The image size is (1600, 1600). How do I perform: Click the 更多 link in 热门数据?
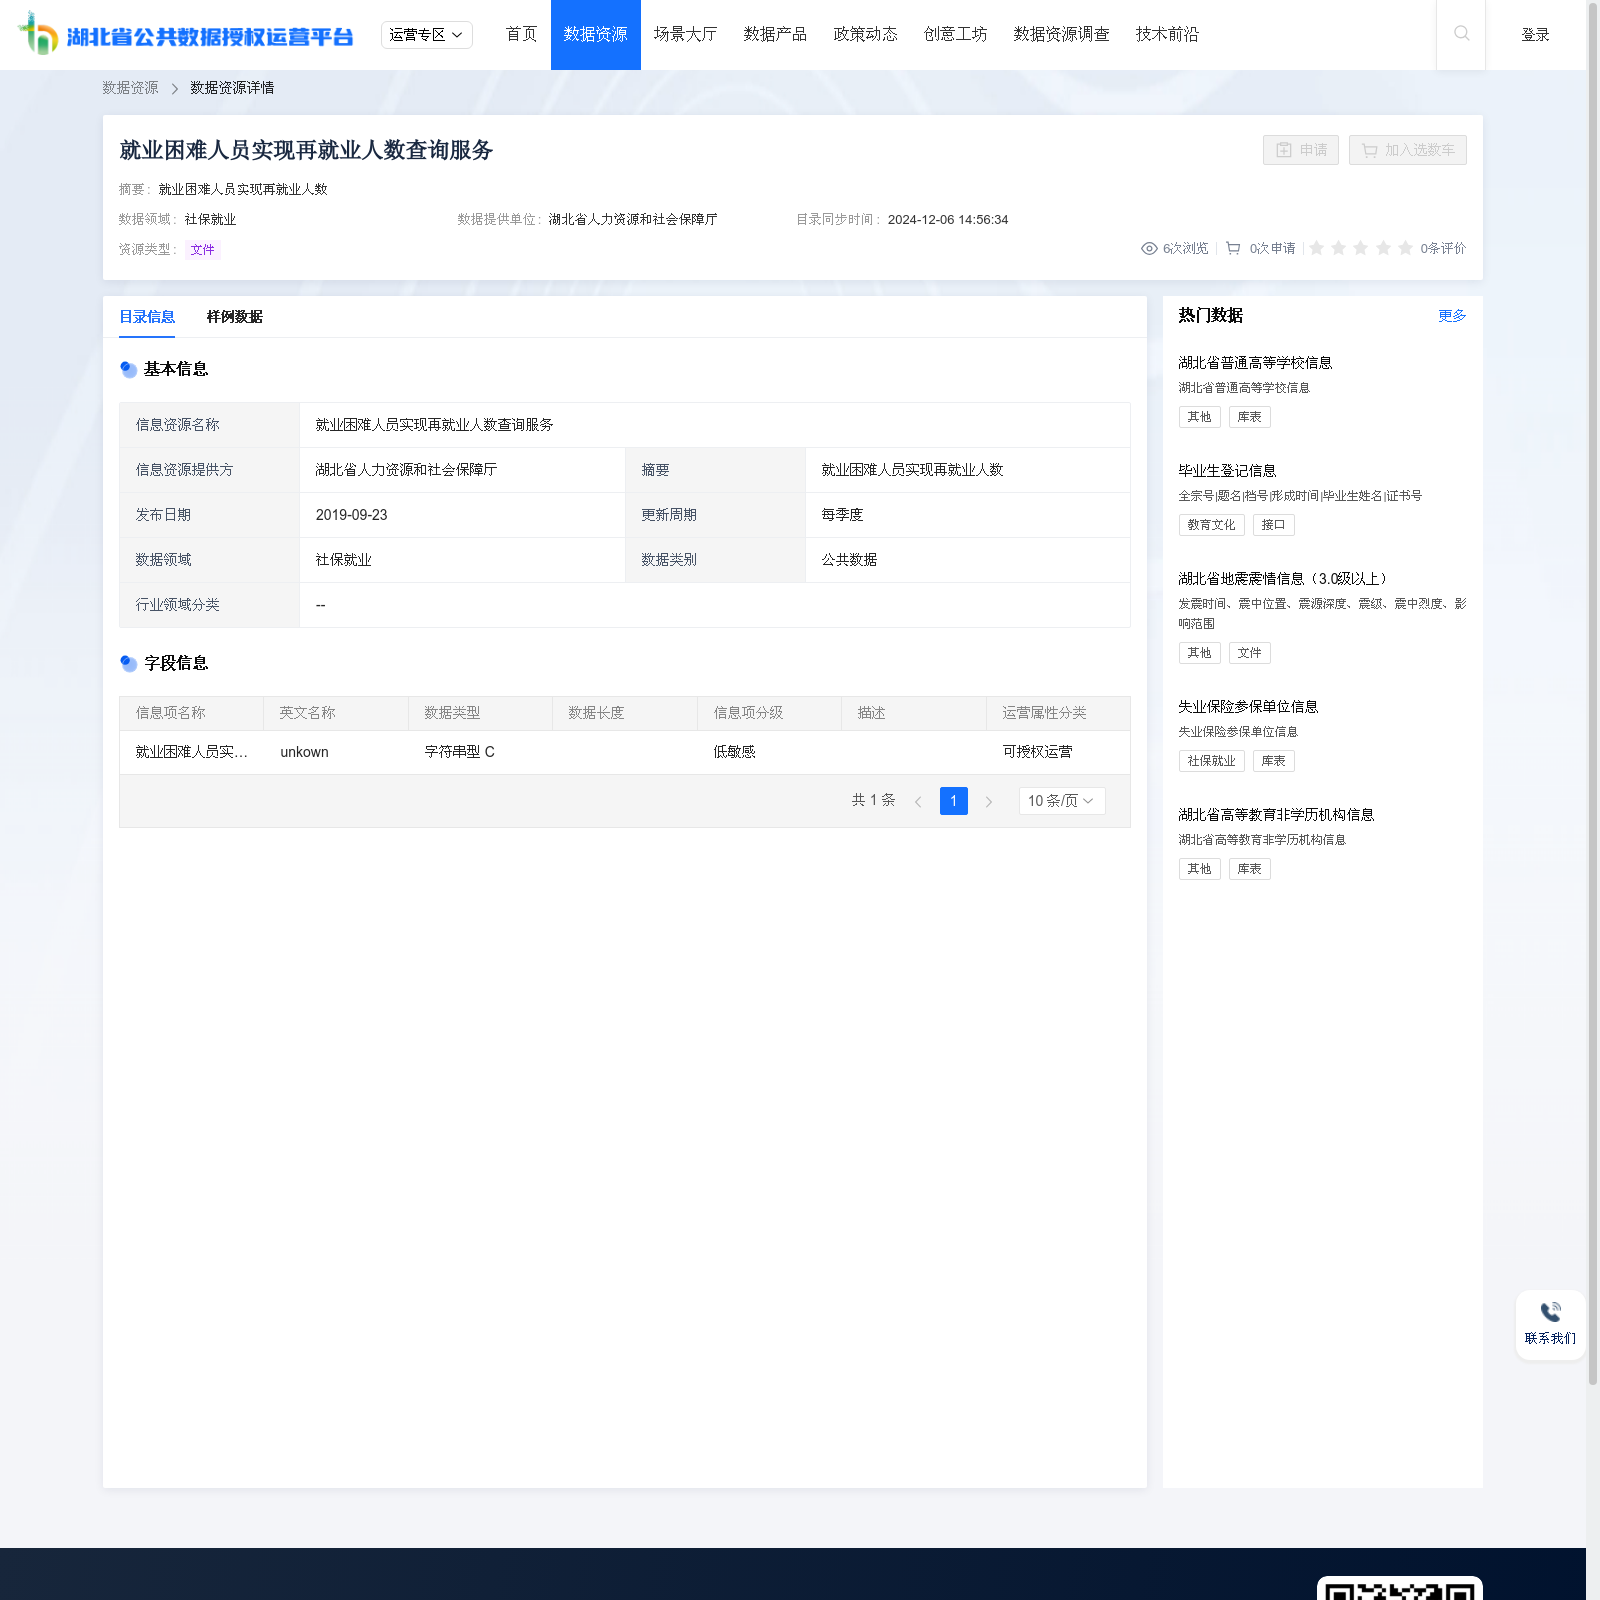coord(1452,316)
